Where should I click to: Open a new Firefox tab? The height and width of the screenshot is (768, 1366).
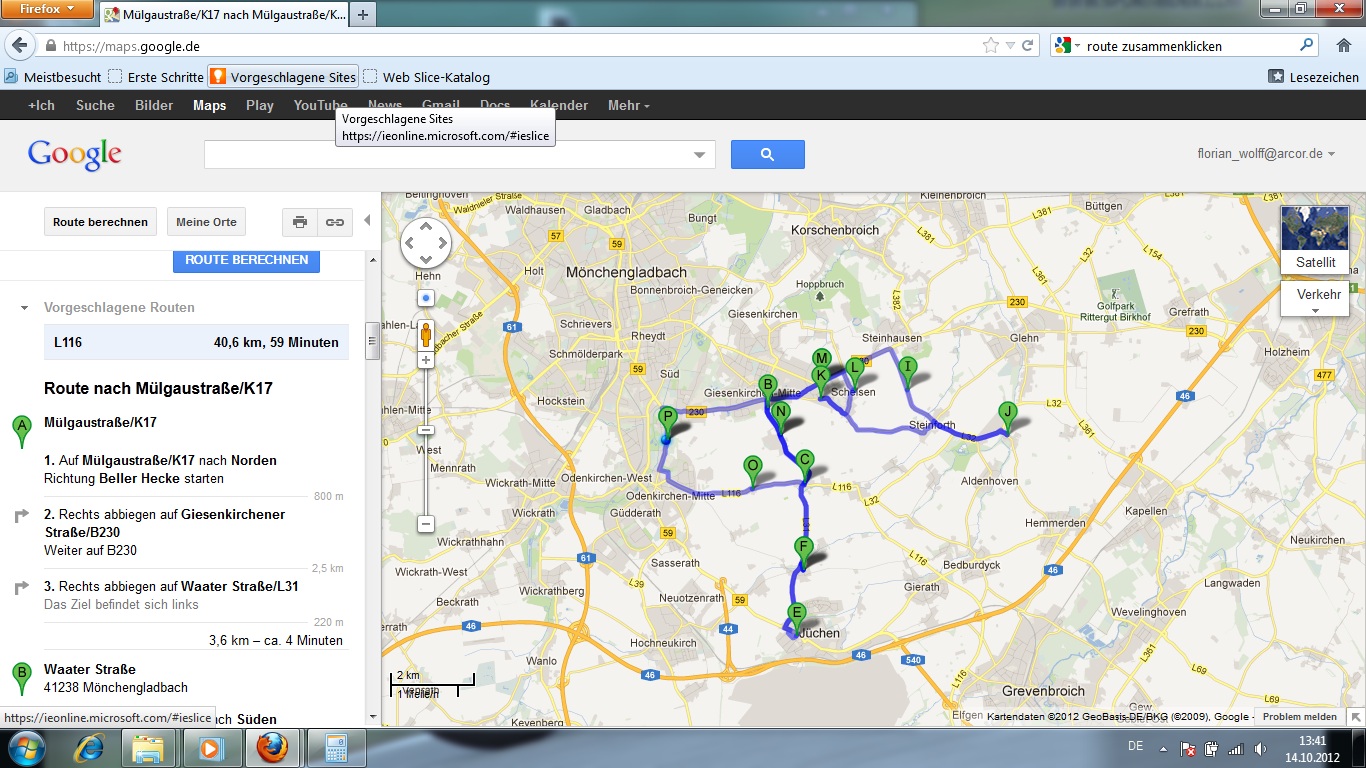pos(362,15)
